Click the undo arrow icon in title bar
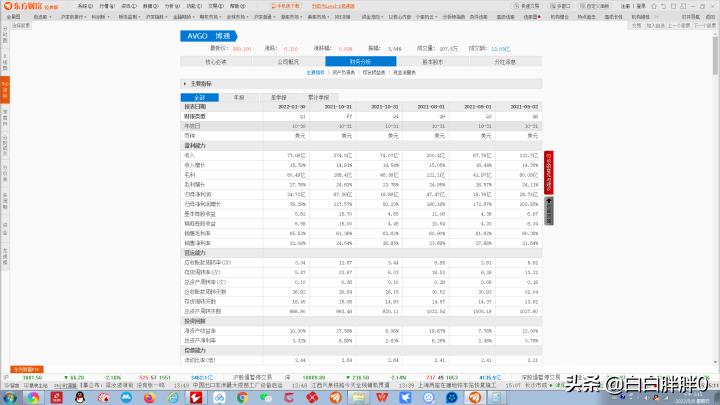Screen dimensions: 720x405 [x=664, y=6]
